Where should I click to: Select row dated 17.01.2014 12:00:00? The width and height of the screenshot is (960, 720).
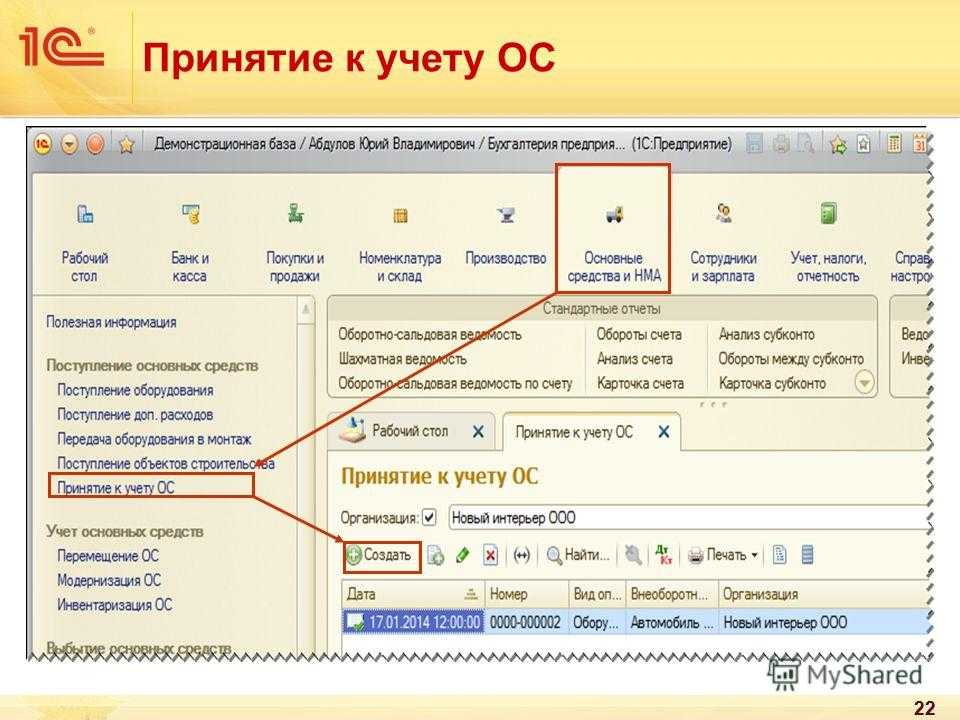(x=635, y=622)
